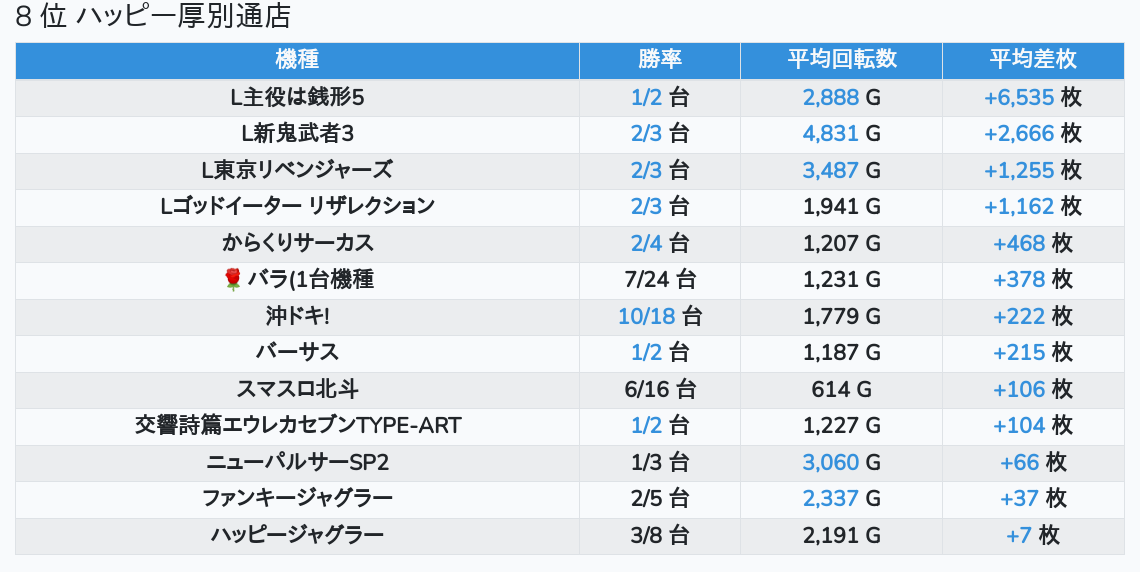This screenshot has width=1140, height=572.
Task: Click the 平均差枚 column header
Action: point(1032,59)
